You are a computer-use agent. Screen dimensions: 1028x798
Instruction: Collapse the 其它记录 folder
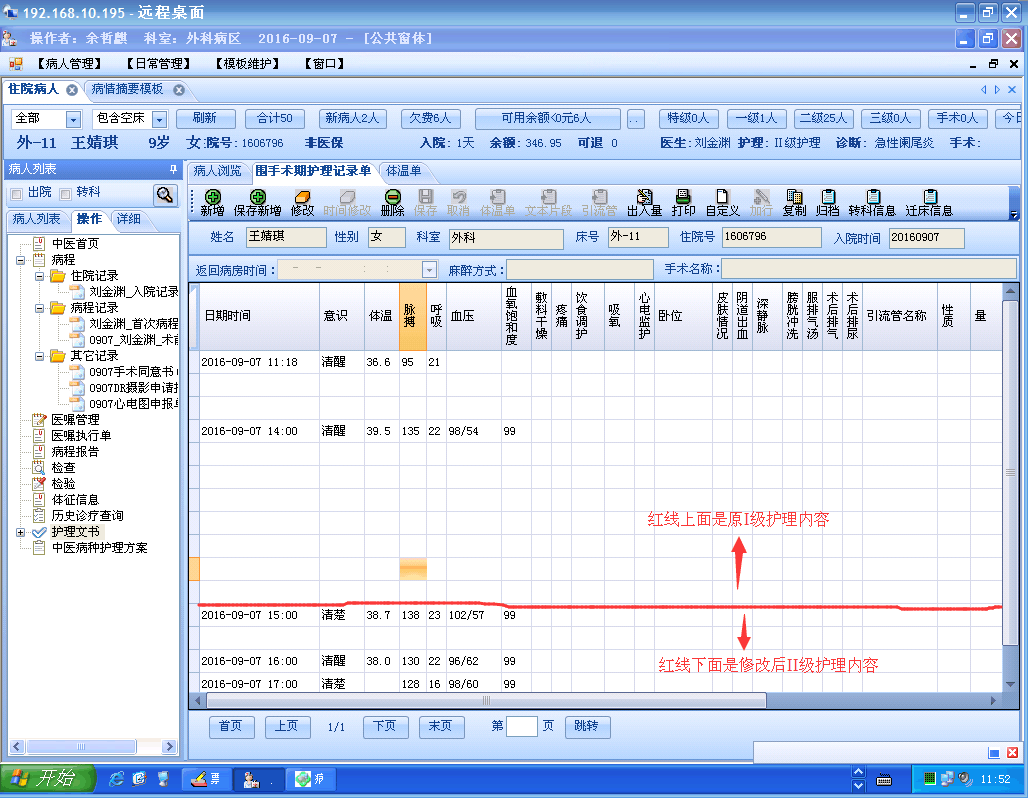39,356
